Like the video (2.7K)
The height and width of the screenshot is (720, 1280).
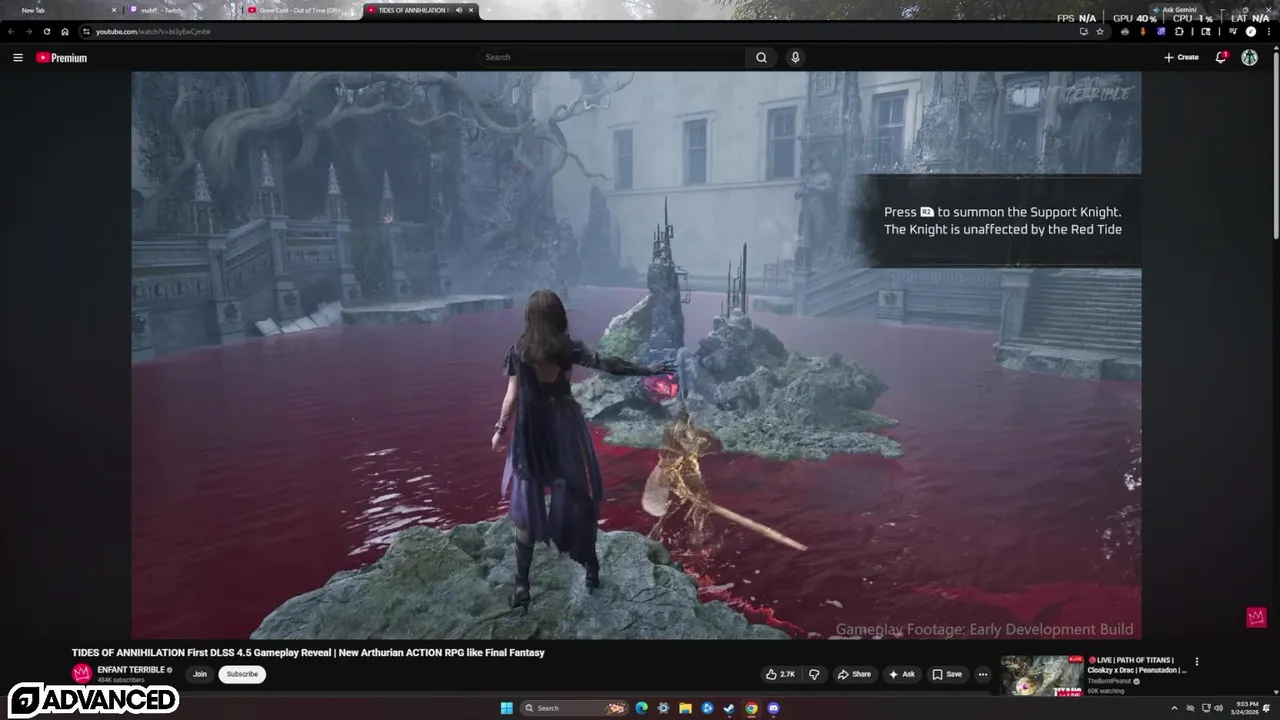point(780,674)
